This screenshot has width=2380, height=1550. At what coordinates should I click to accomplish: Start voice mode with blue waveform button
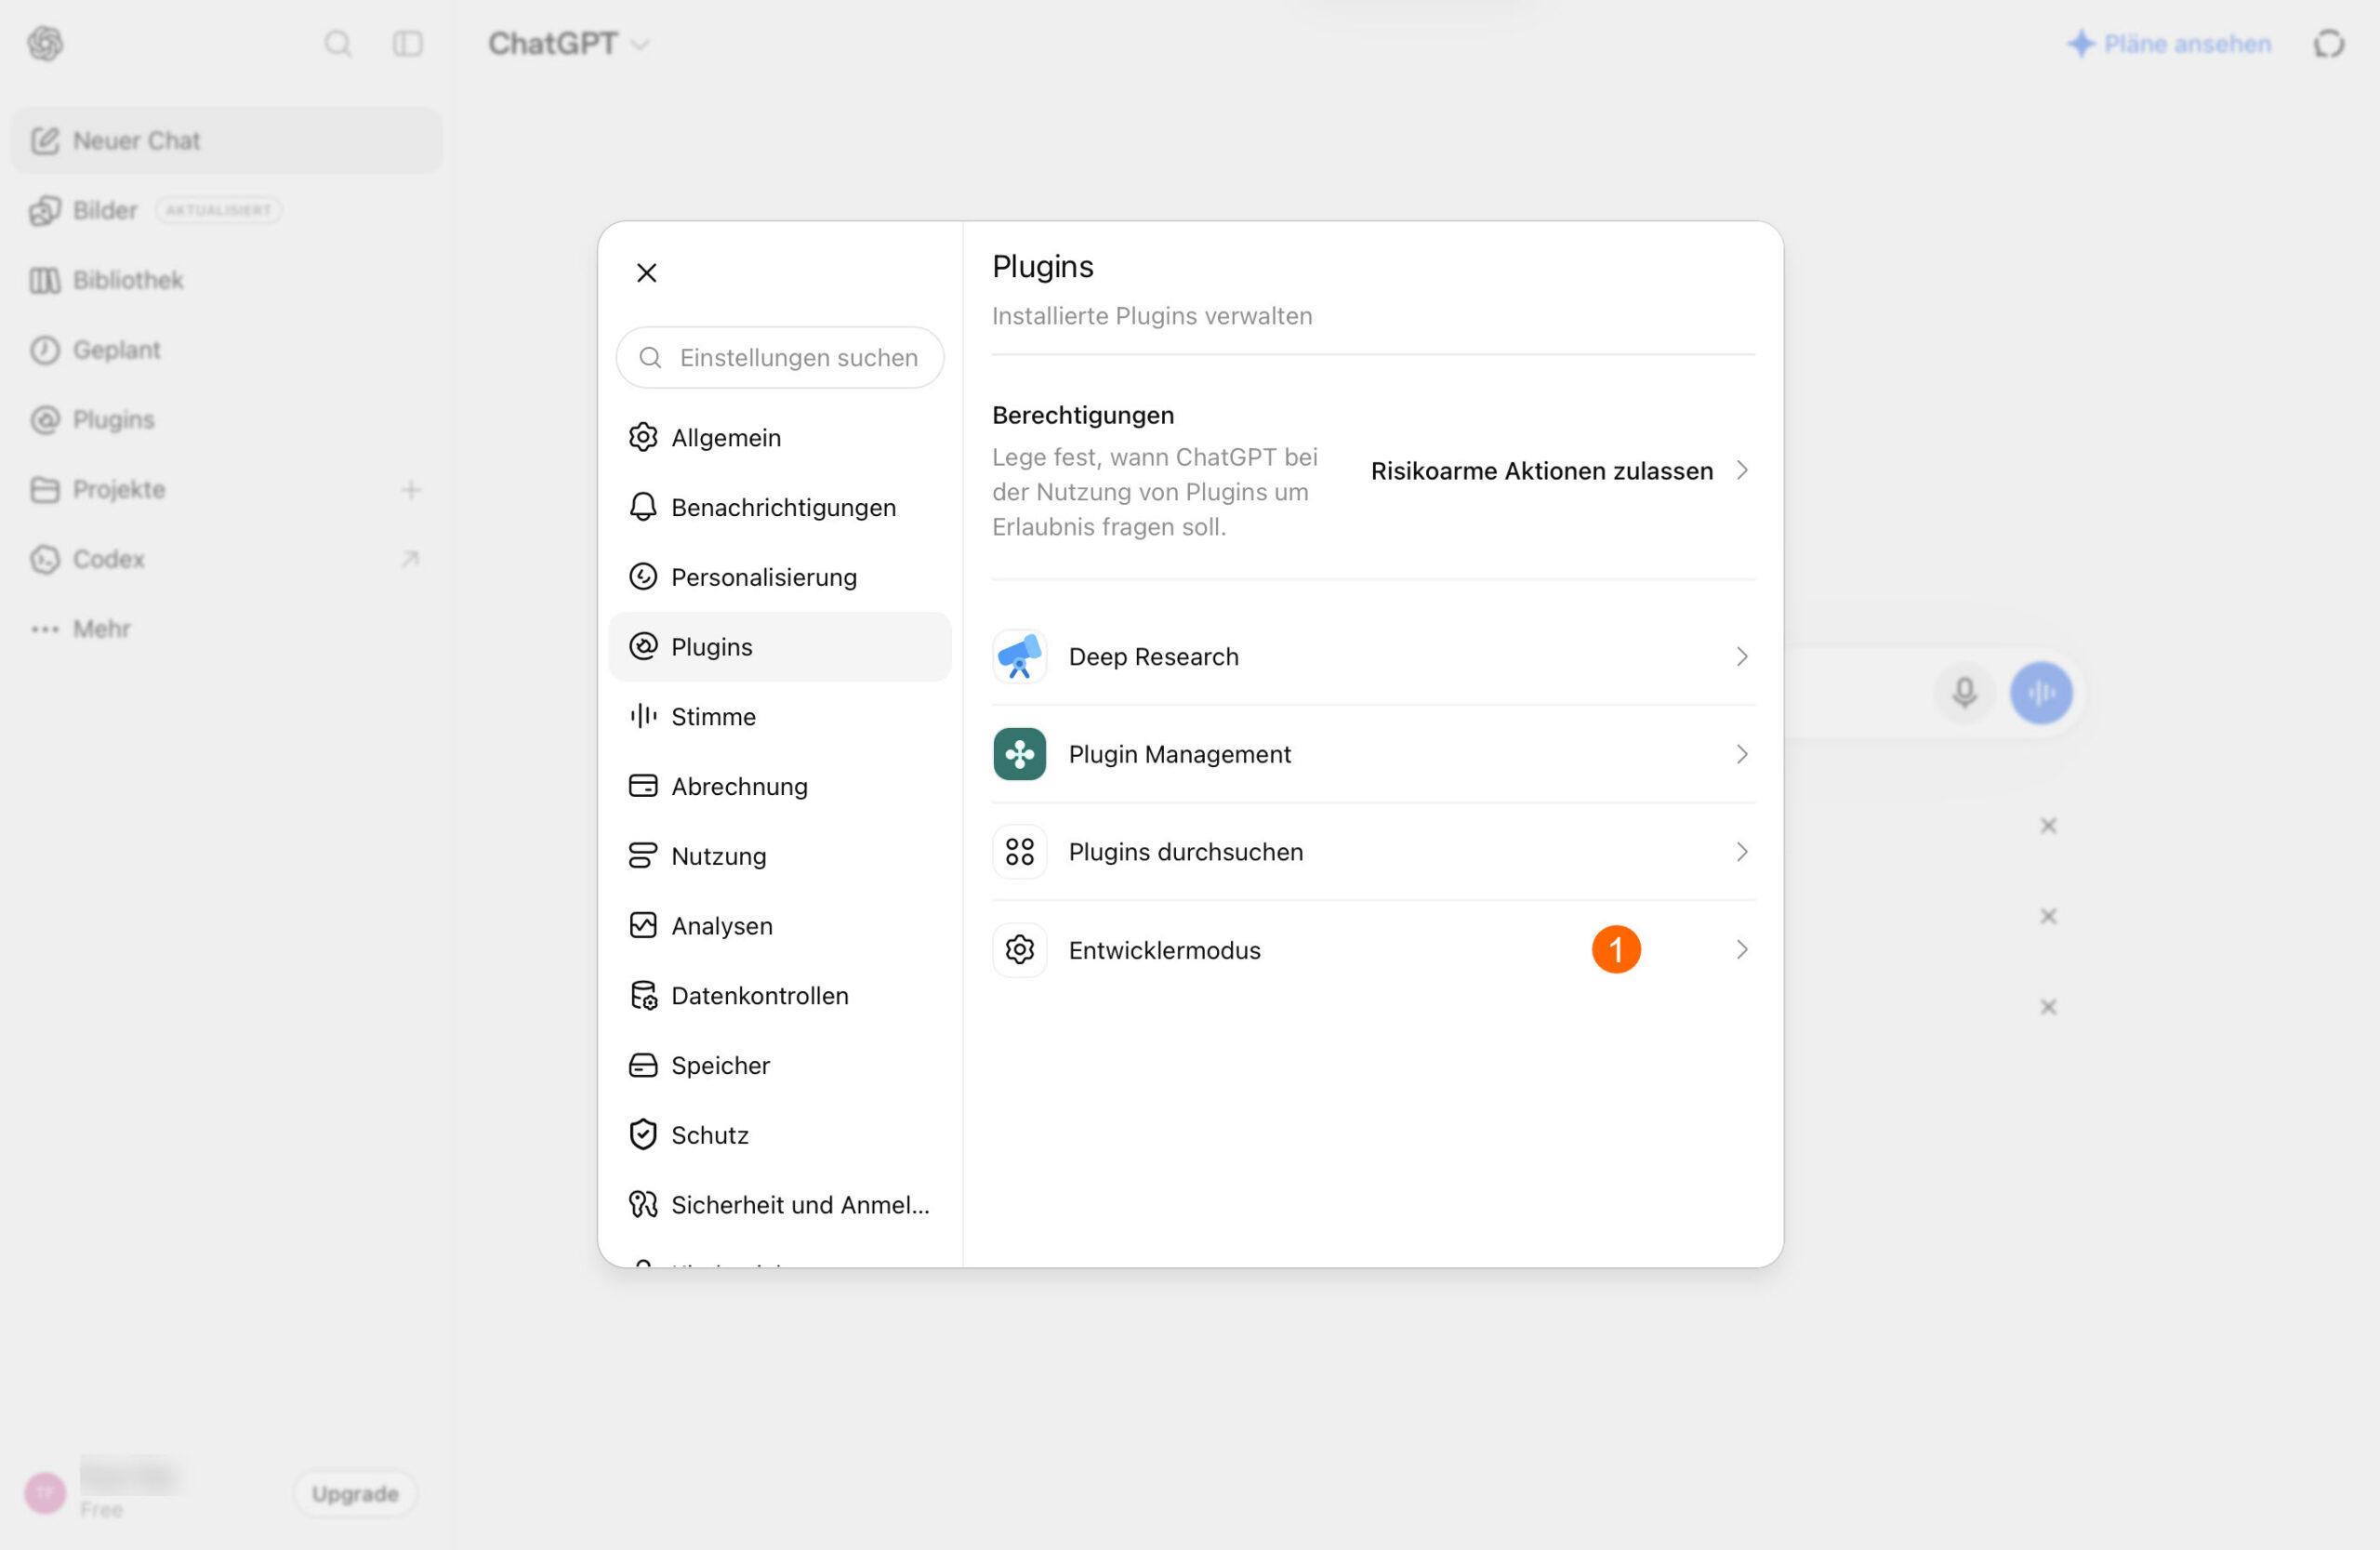pos(2041,692)
